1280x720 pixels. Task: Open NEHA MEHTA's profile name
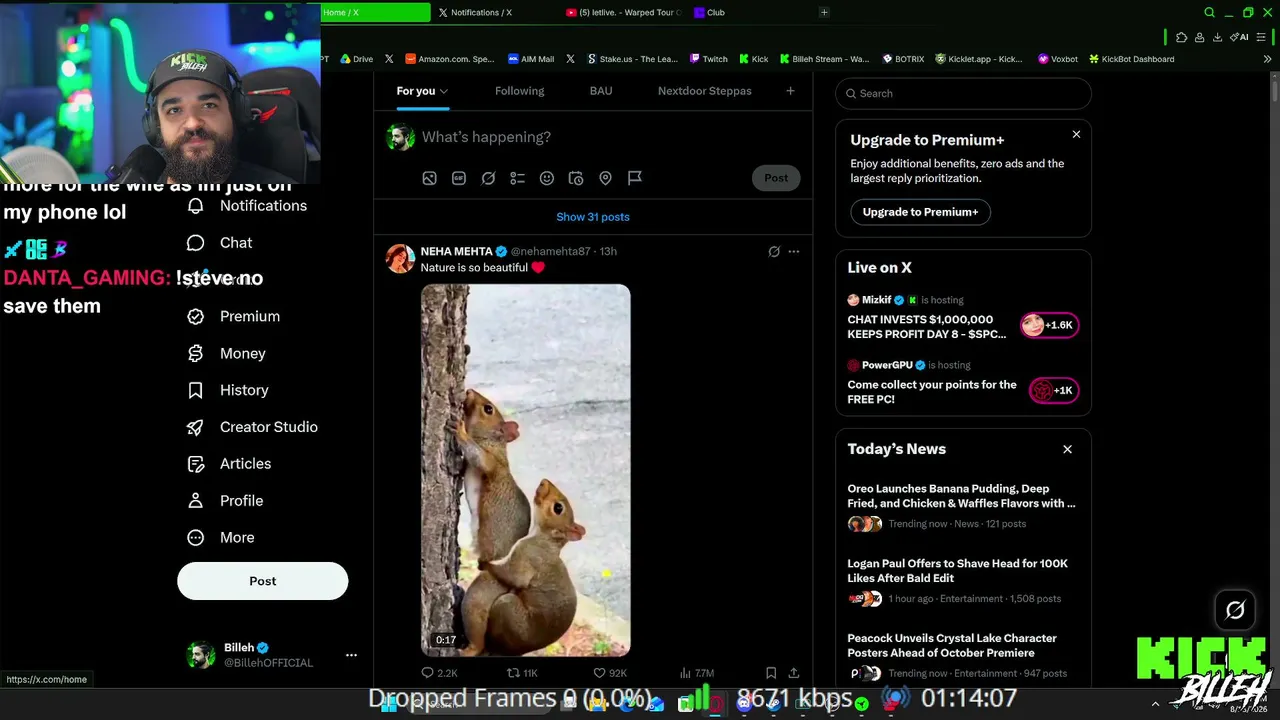click(x=457, y=252)
